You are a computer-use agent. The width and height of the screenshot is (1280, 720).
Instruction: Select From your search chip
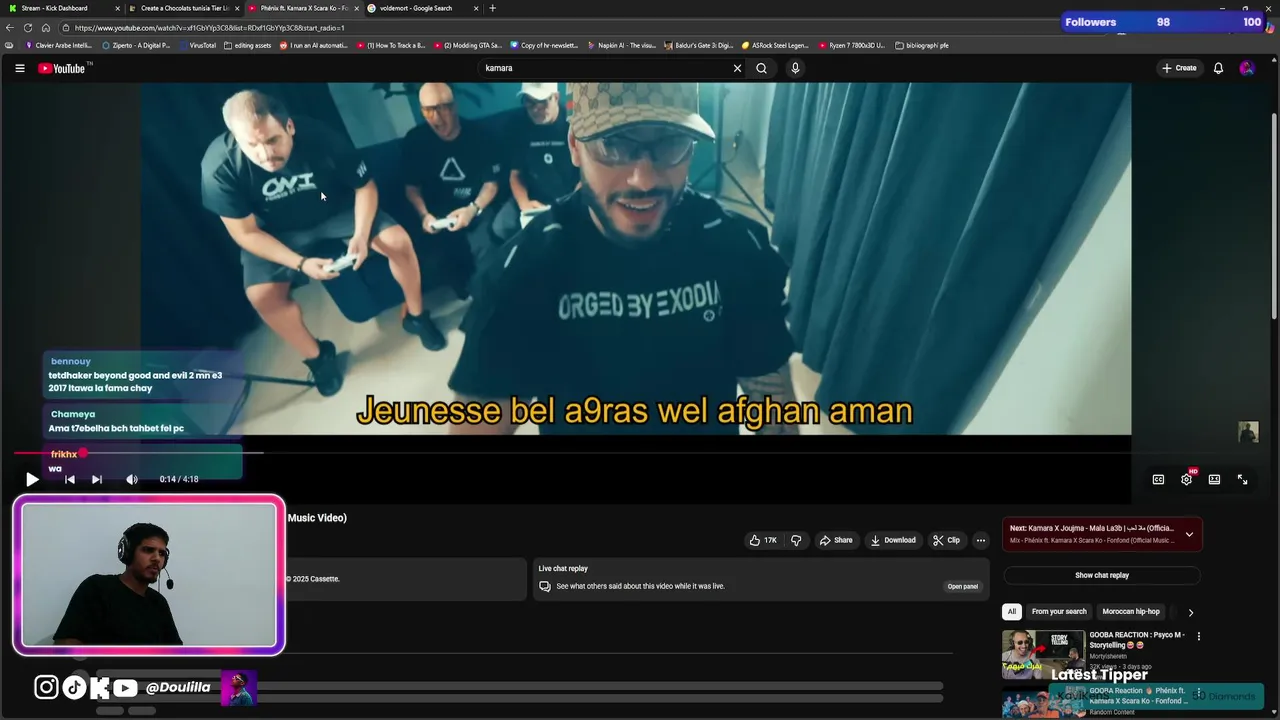tap(1059, 611)
